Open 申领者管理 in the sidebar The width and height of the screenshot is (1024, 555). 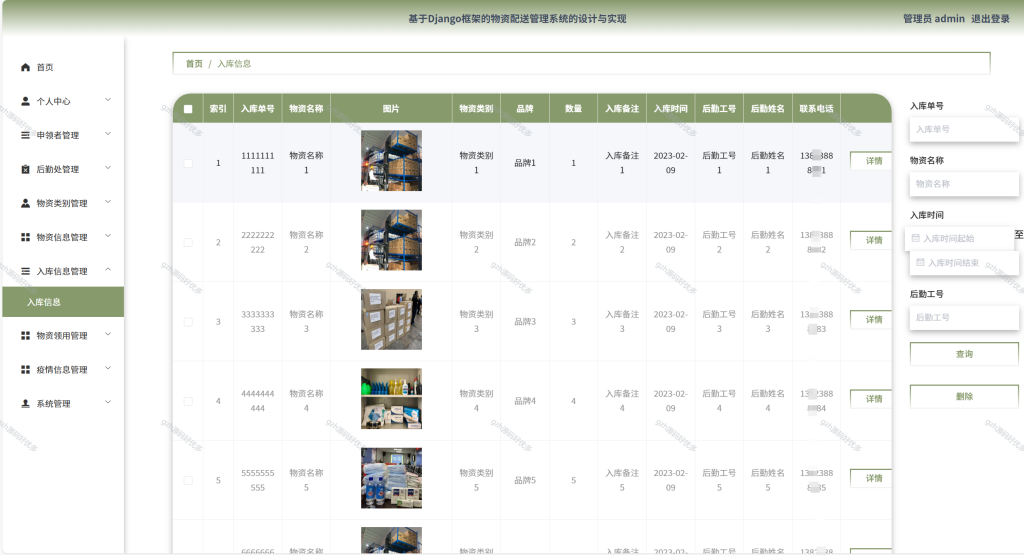point(63,135)
